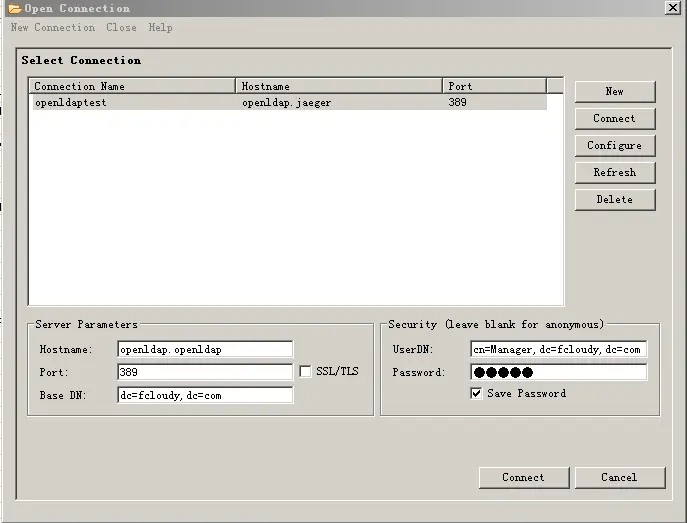The width and height of the screenshot is (687, 523).
Task: Uncheck the Save Password checkbox
Action: 476,393
